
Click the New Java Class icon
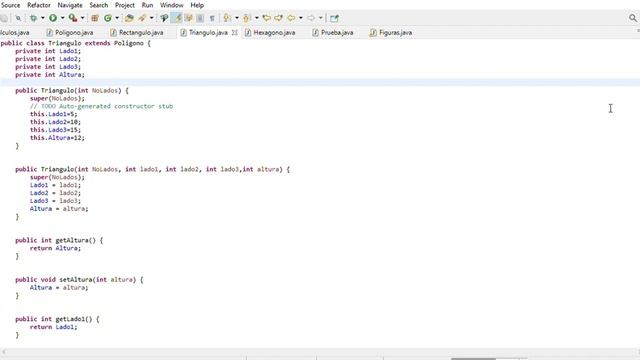(108, 18)
